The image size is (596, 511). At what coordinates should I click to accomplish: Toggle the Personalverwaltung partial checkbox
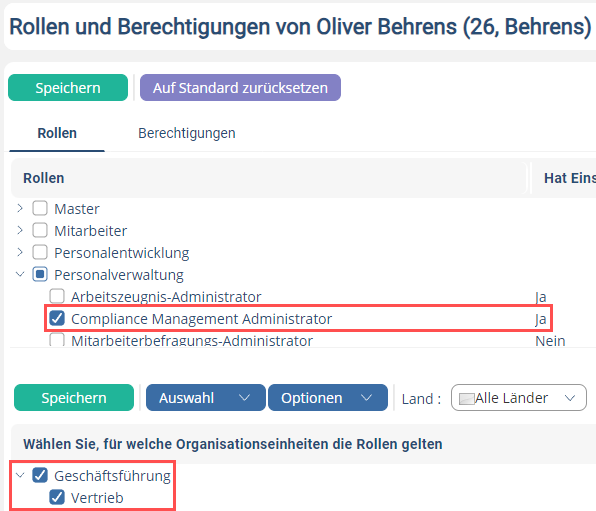[x=40, y=274]
